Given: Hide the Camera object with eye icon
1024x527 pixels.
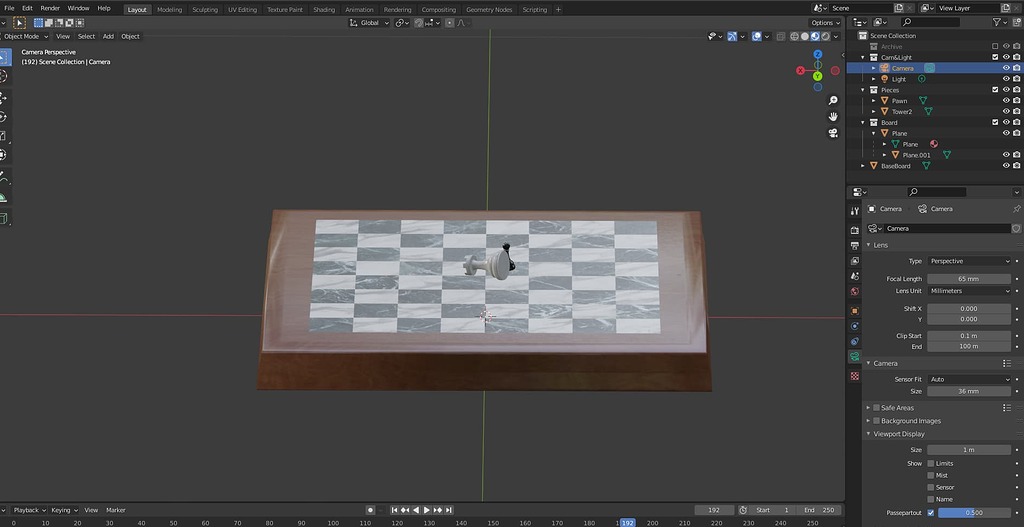Looking at the screenshot, I should click(x=1006, y=68).
